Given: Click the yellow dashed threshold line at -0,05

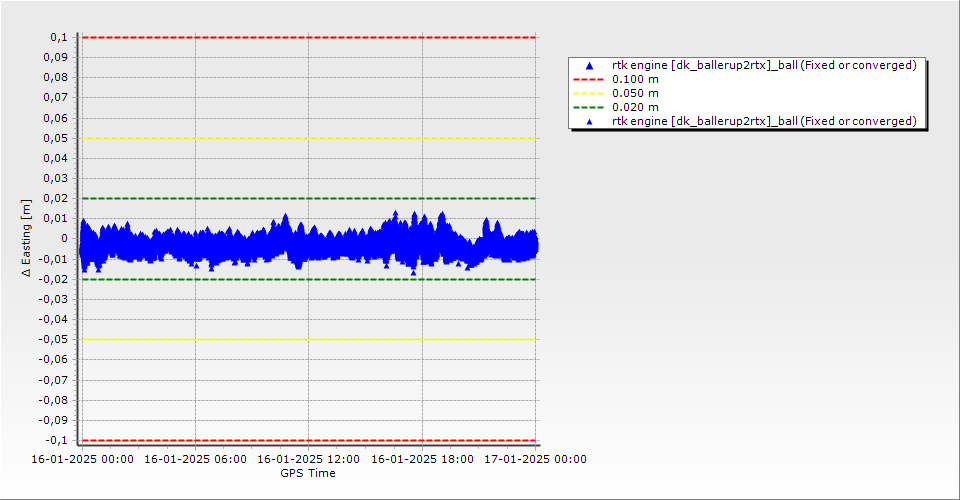Looking at the screenshot, I should 309,339.
